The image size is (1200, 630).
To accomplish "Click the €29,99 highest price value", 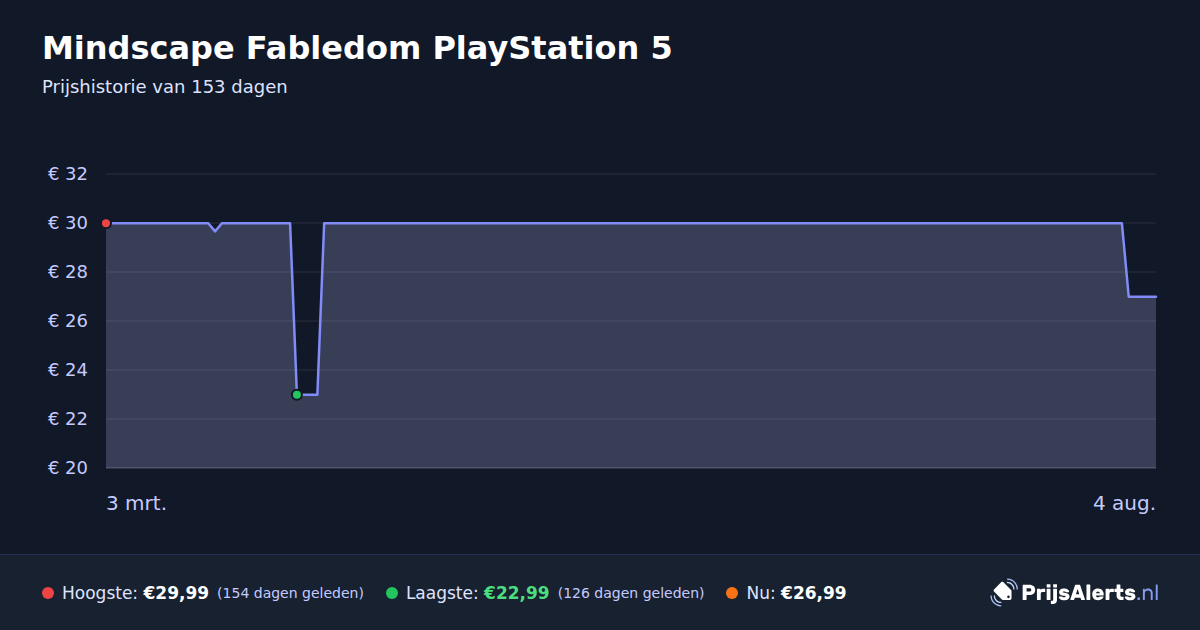I will 176,593.
